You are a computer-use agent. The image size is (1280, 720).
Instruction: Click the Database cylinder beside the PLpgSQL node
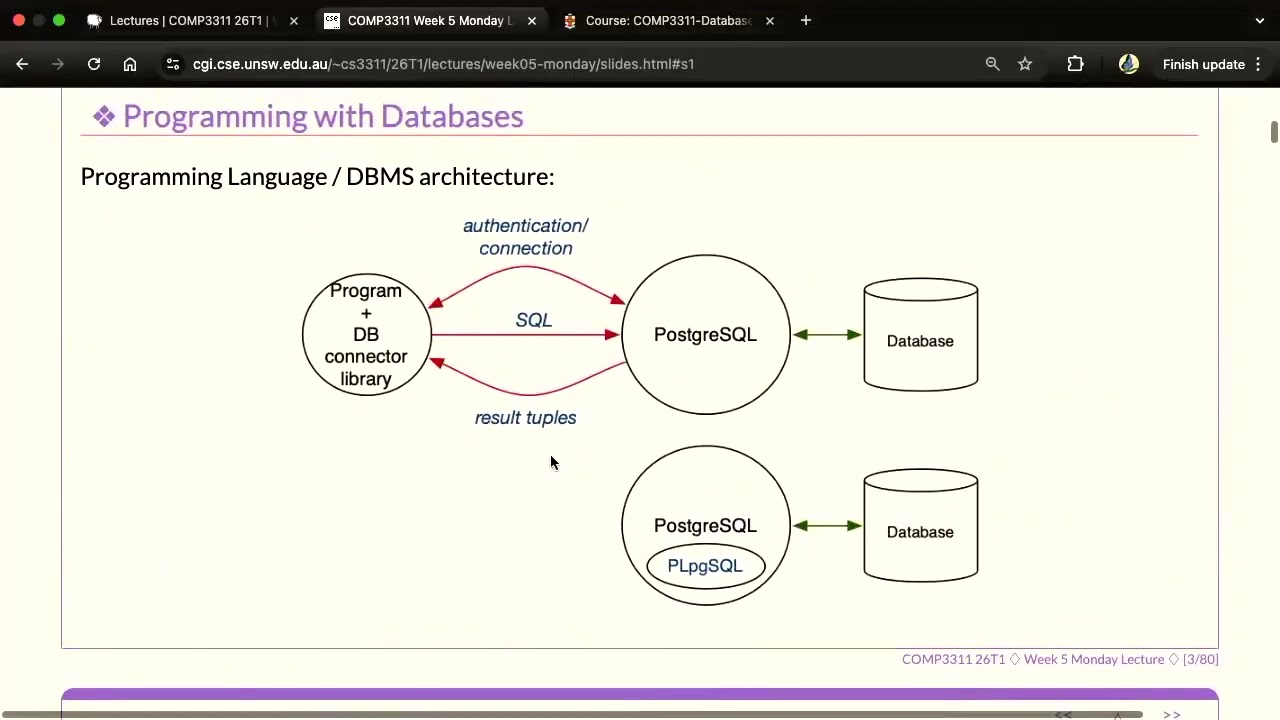click(921, 526)
